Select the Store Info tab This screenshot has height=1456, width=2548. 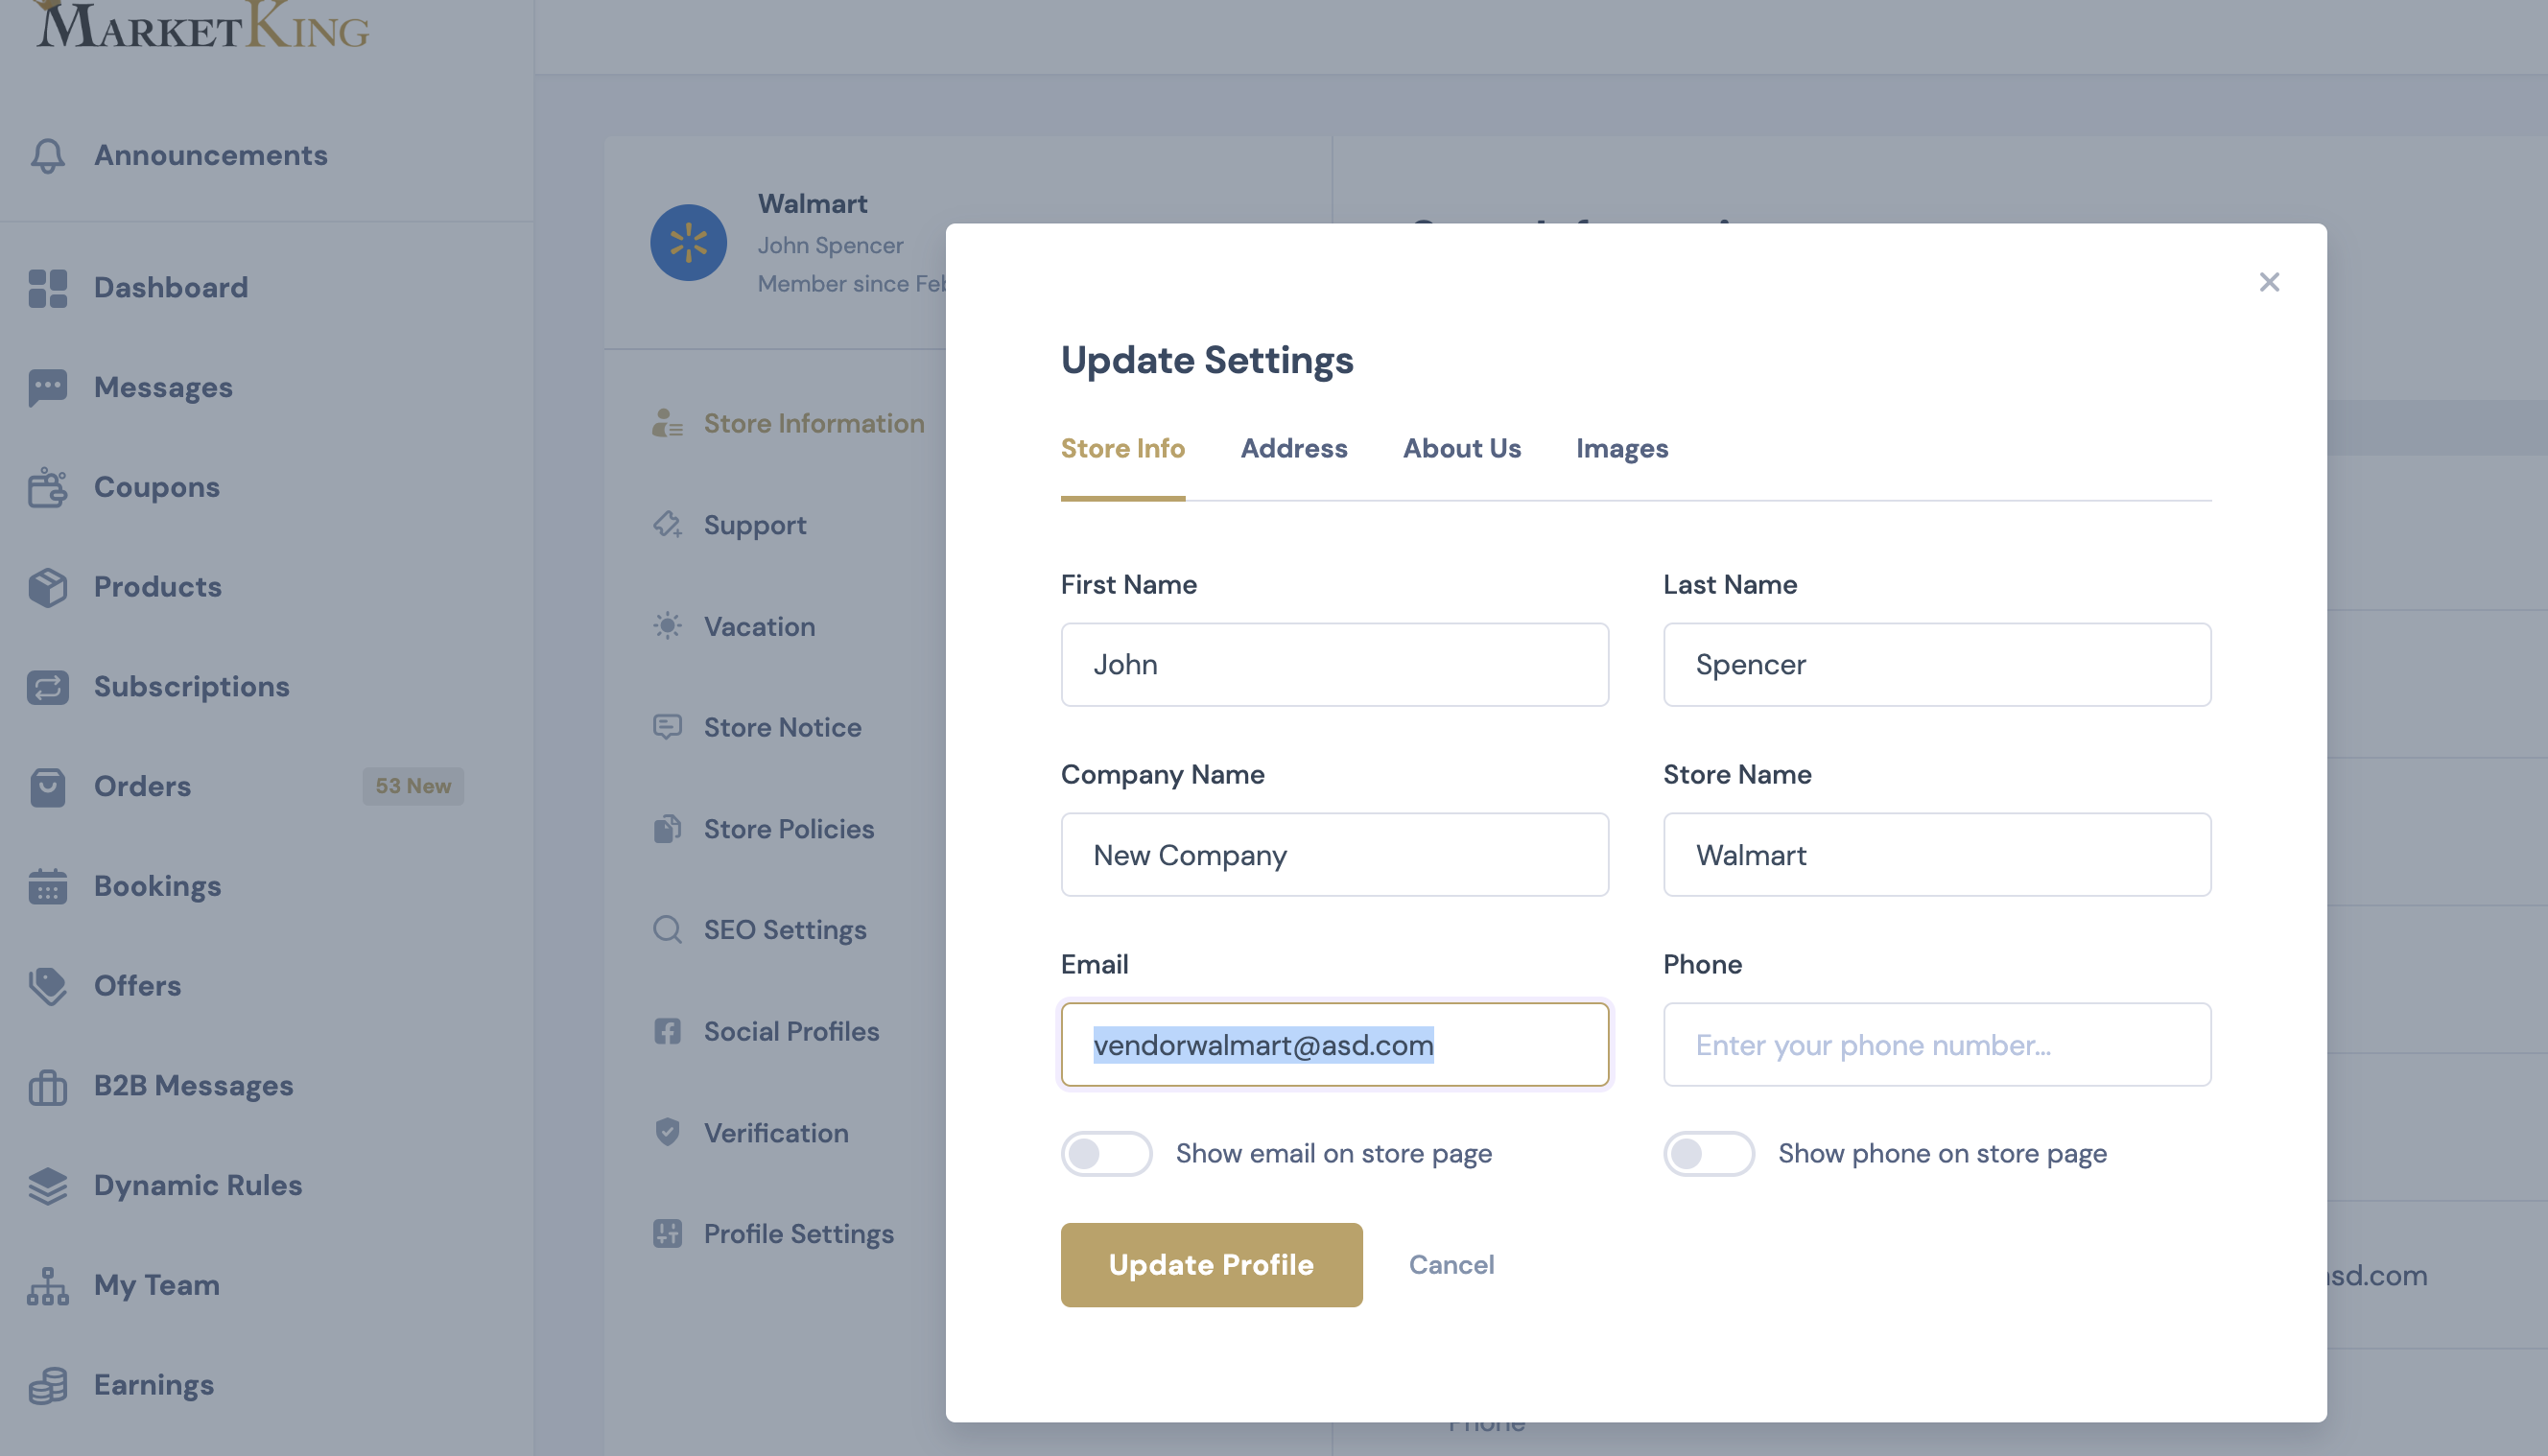tap(1123, 448)
